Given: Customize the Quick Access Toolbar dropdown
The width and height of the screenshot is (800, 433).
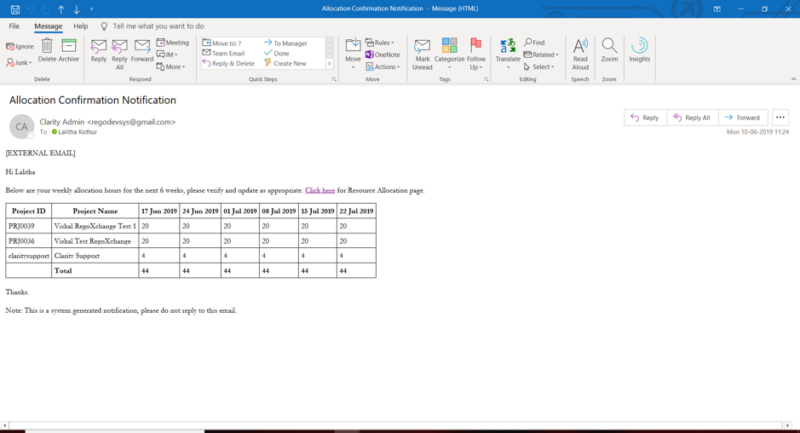Looking at the screenshot, I should (92, 9).
